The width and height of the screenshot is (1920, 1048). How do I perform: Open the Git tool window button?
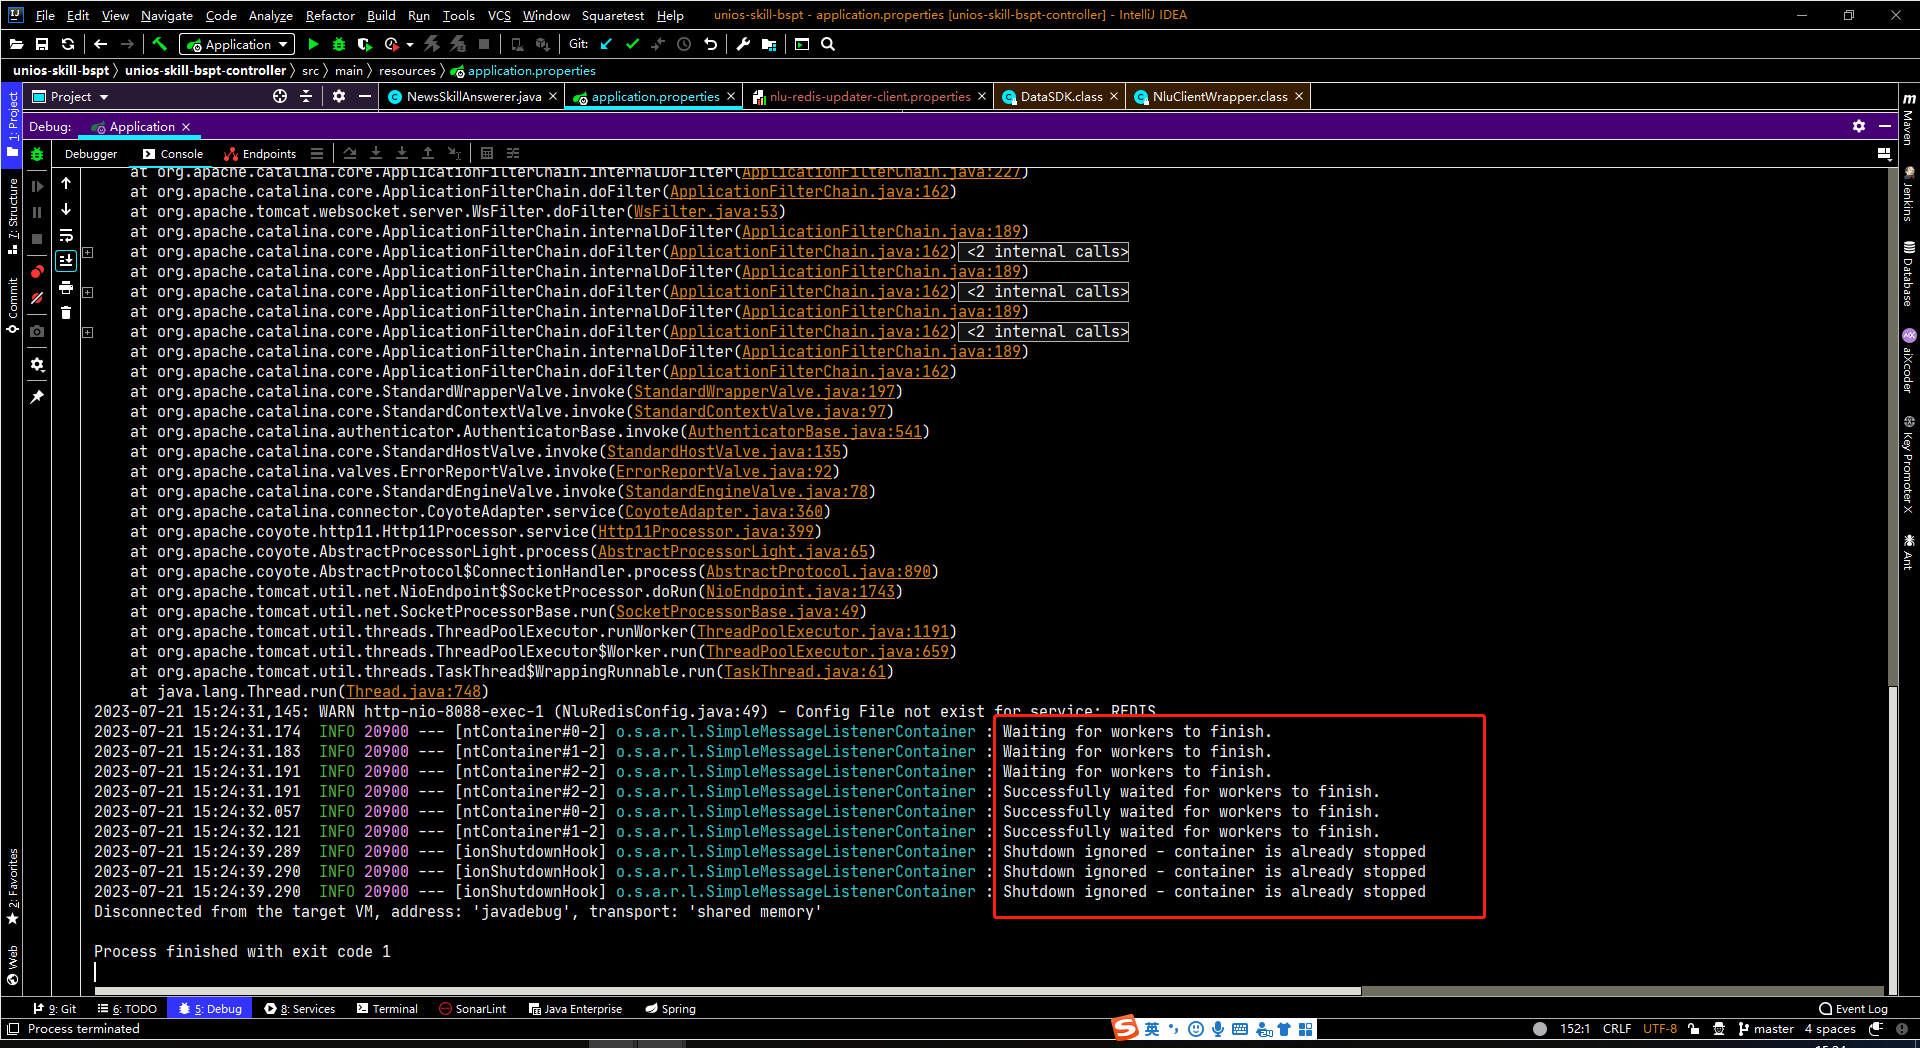55,1009
